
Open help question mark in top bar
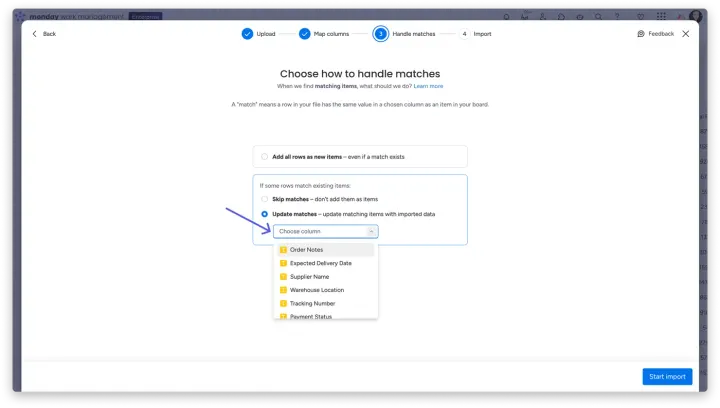click(x=617, y=17)
